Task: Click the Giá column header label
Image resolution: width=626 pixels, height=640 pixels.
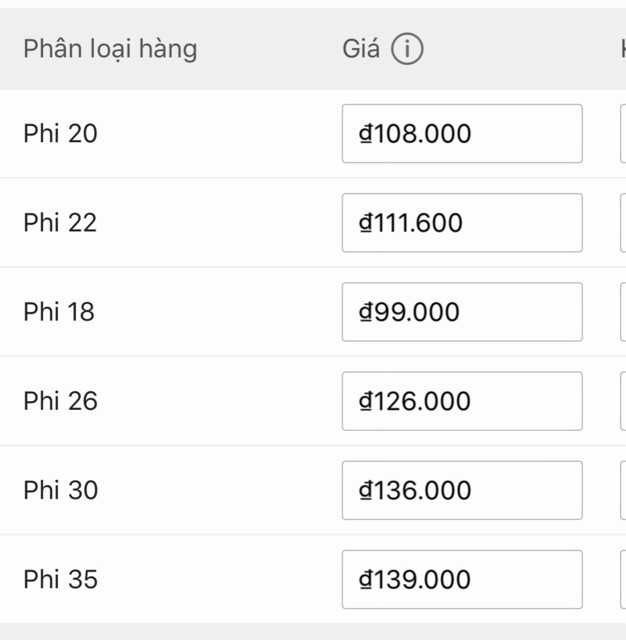Action: [361, 49]
